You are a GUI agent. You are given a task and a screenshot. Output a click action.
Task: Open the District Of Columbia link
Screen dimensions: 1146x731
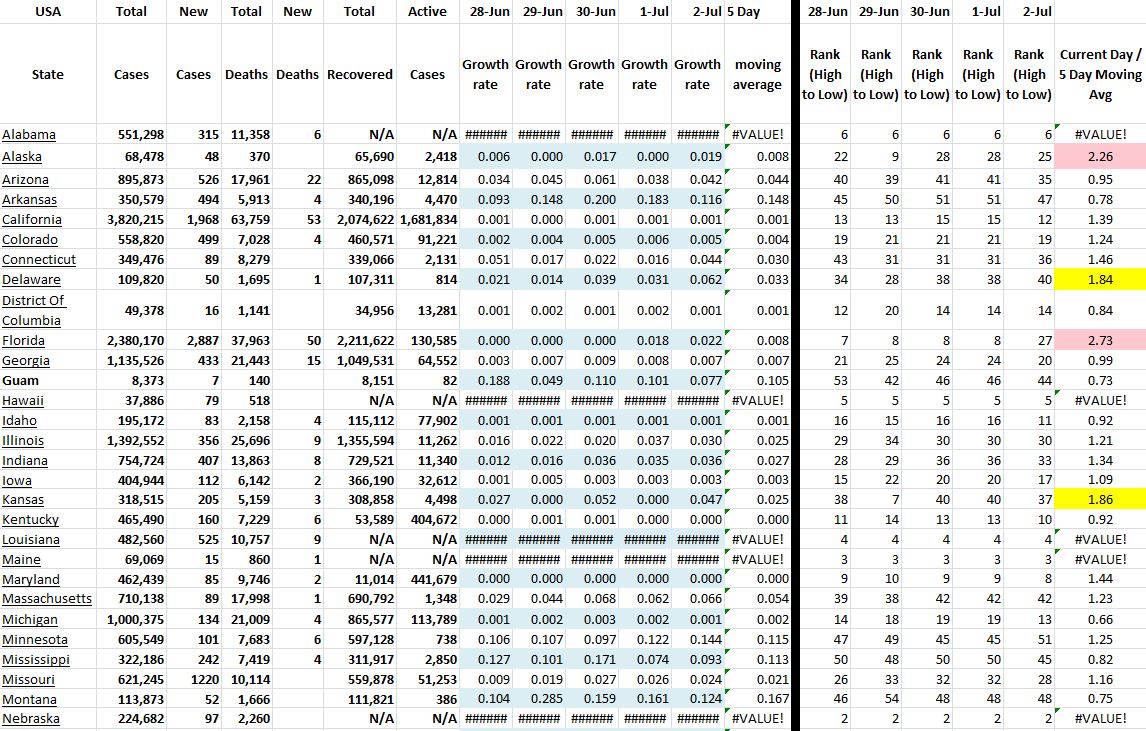(33, 310)
